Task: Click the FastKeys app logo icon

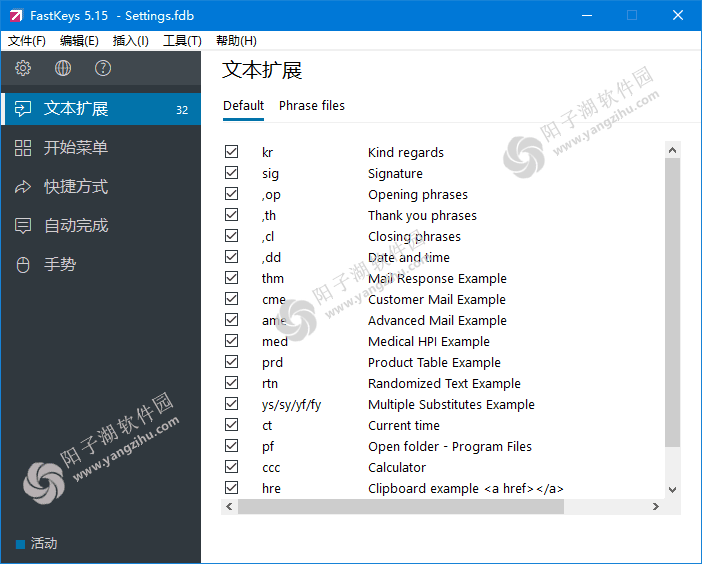Action: pos(16,16)
